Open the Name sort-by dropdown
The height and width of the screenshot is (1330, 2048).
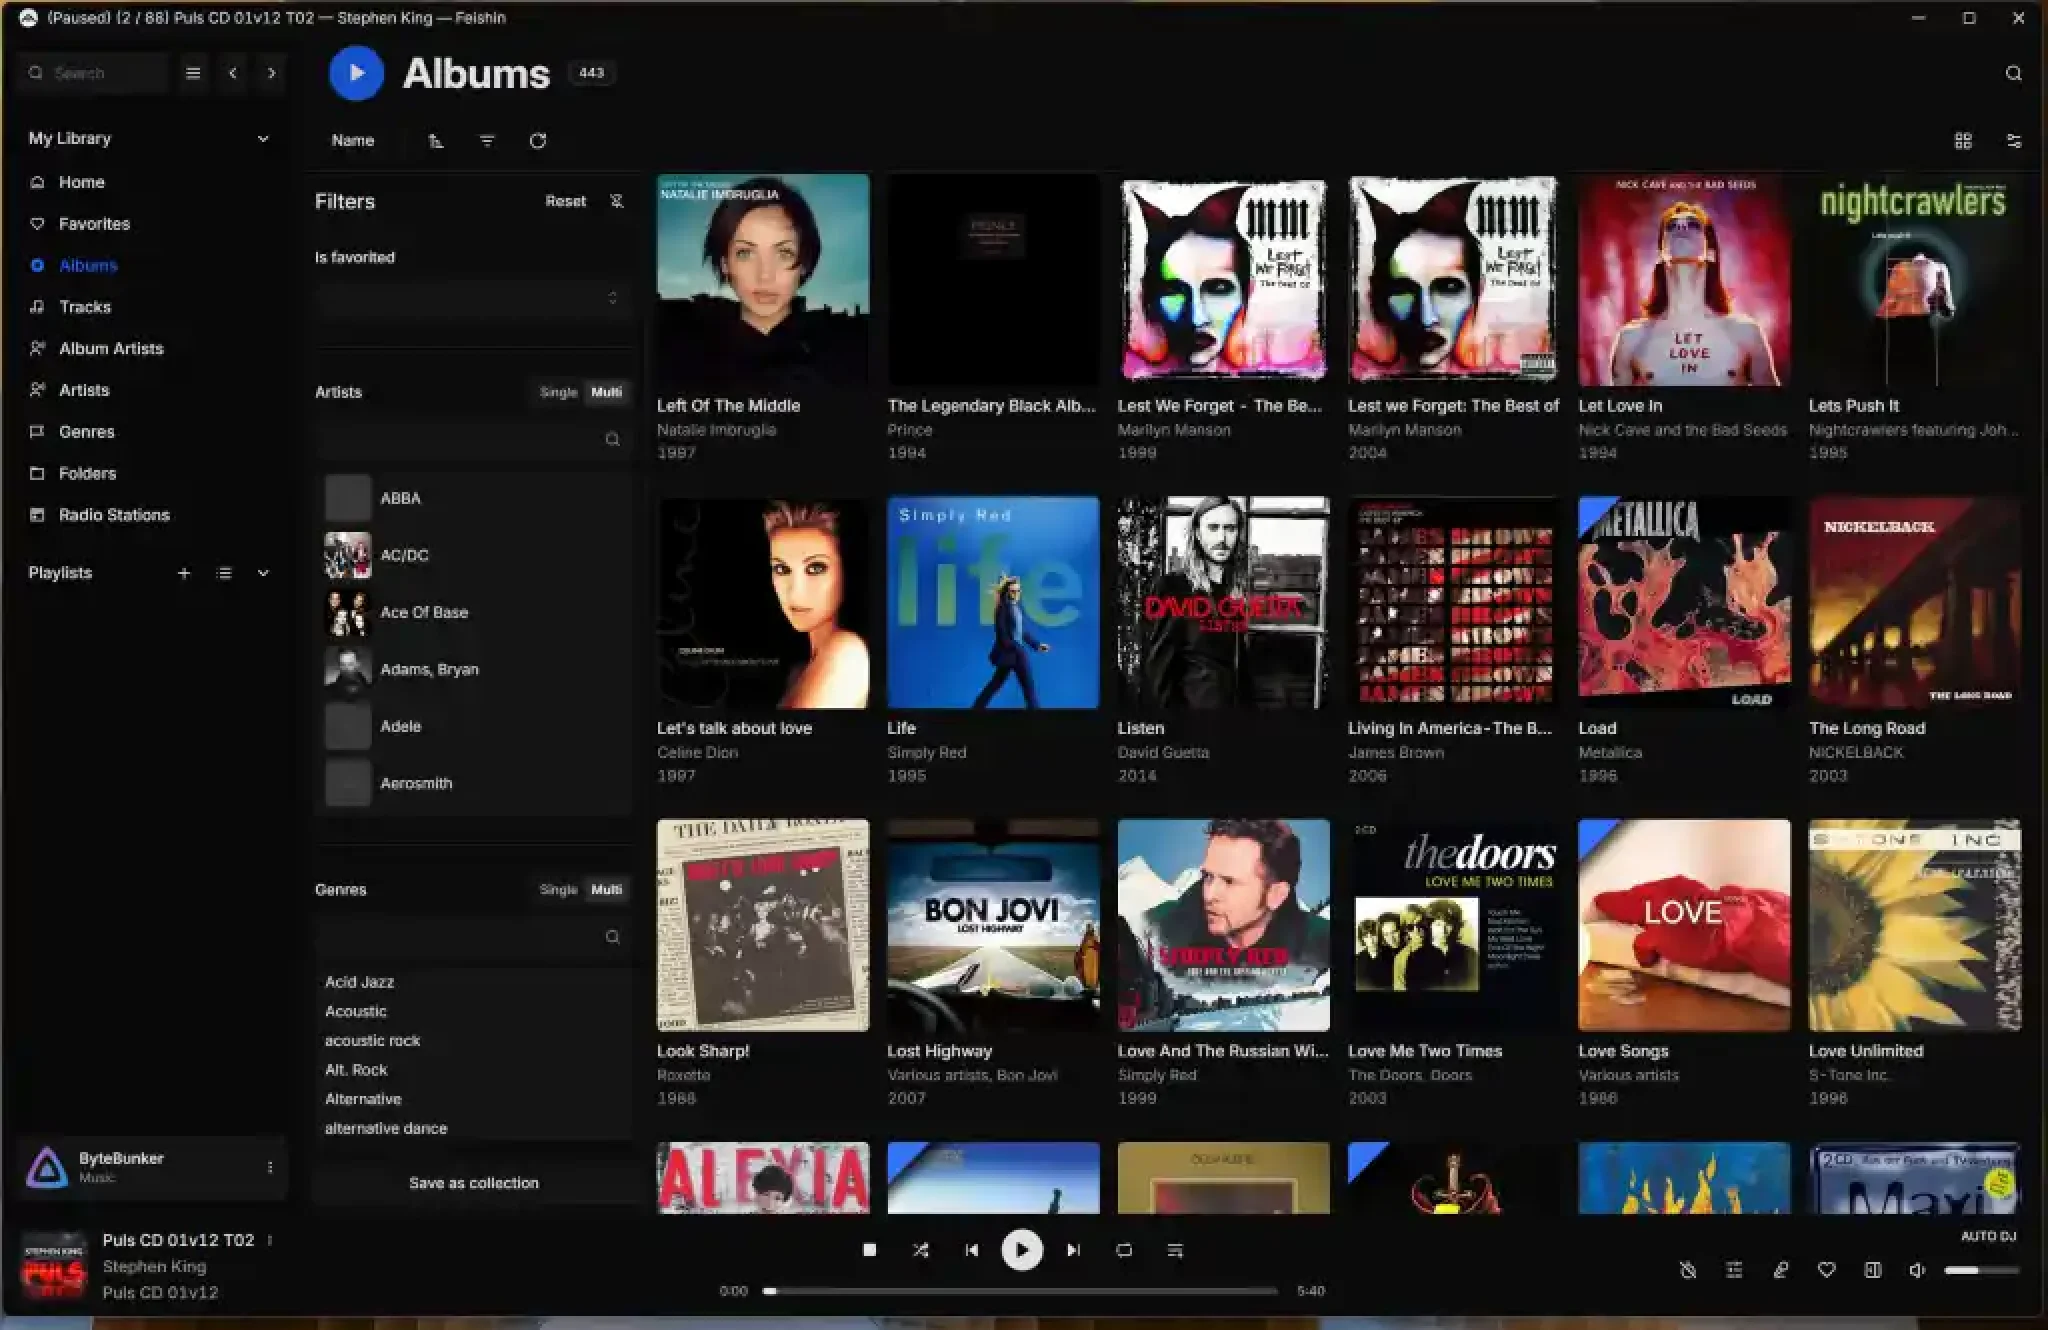[353, 141]
